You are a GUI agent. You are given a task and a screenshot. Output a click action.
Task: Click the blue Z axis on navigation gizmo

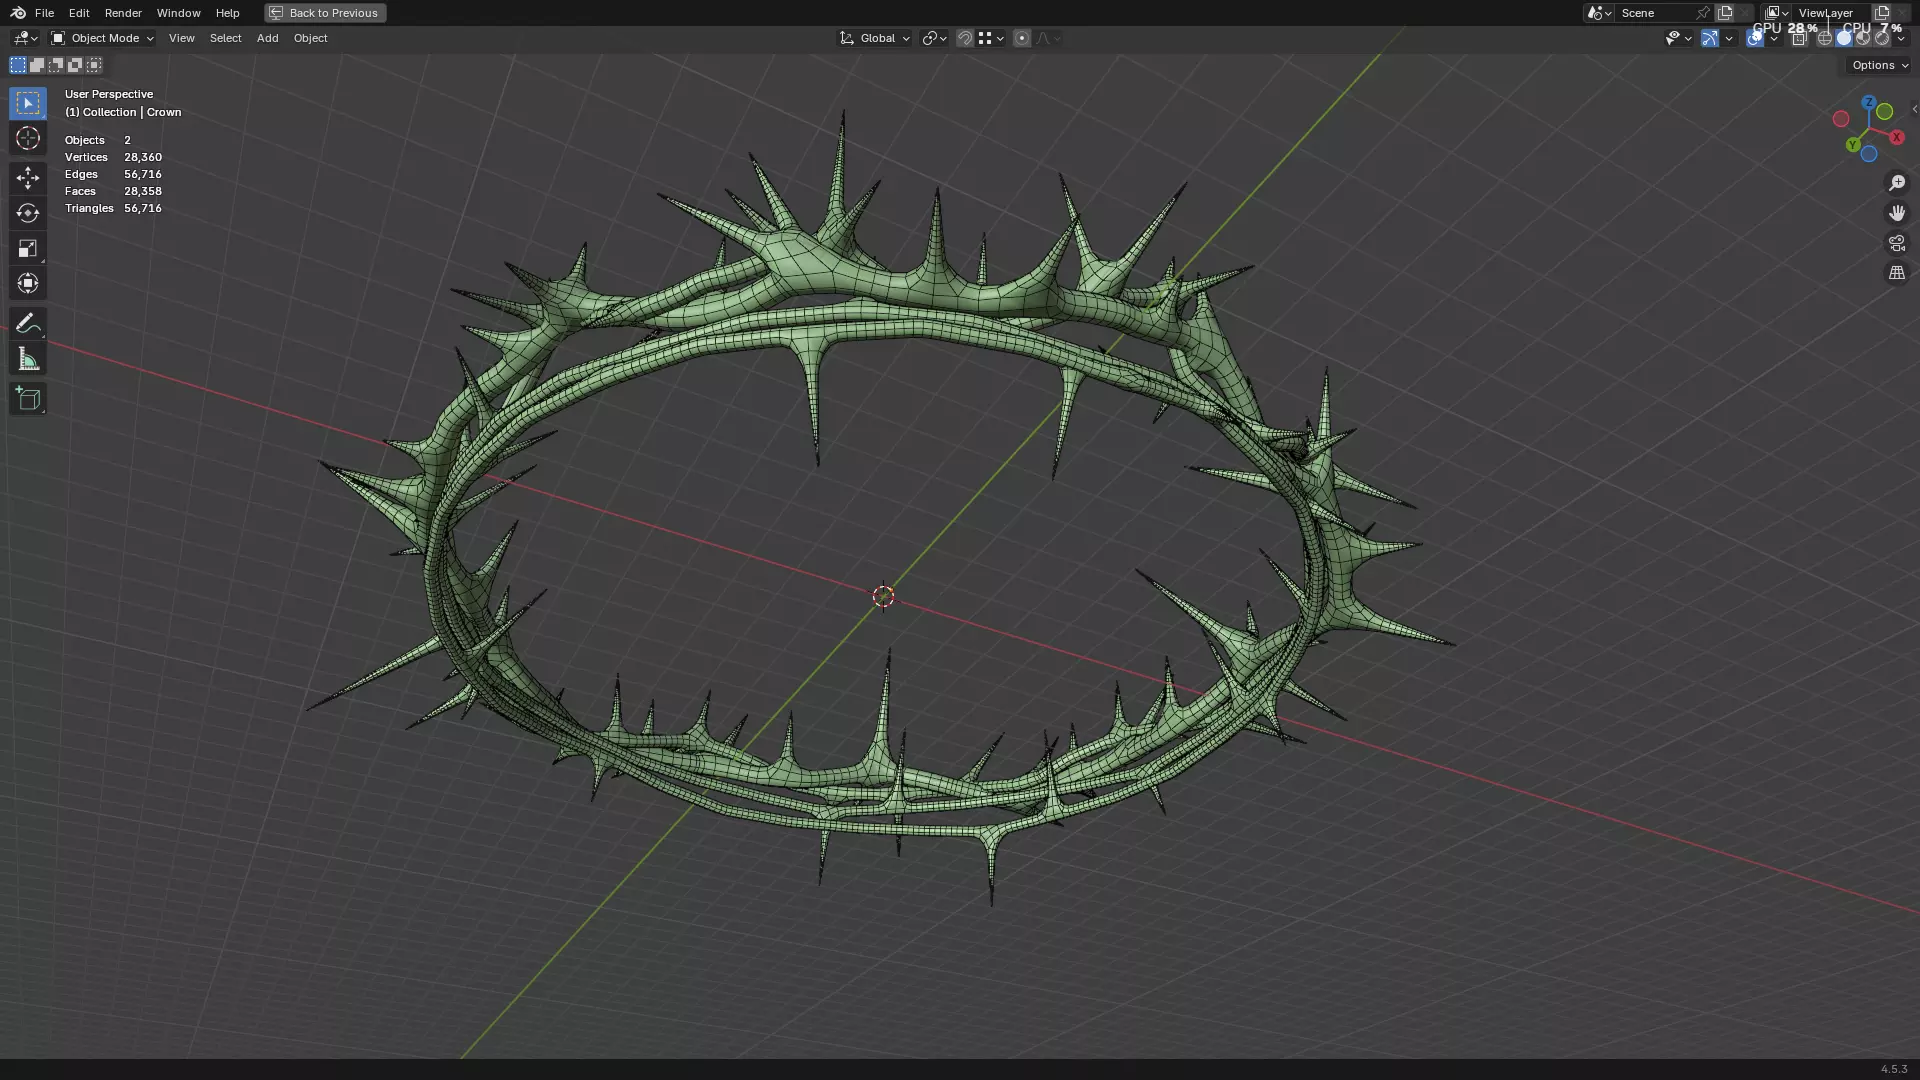pos(1868,102)
